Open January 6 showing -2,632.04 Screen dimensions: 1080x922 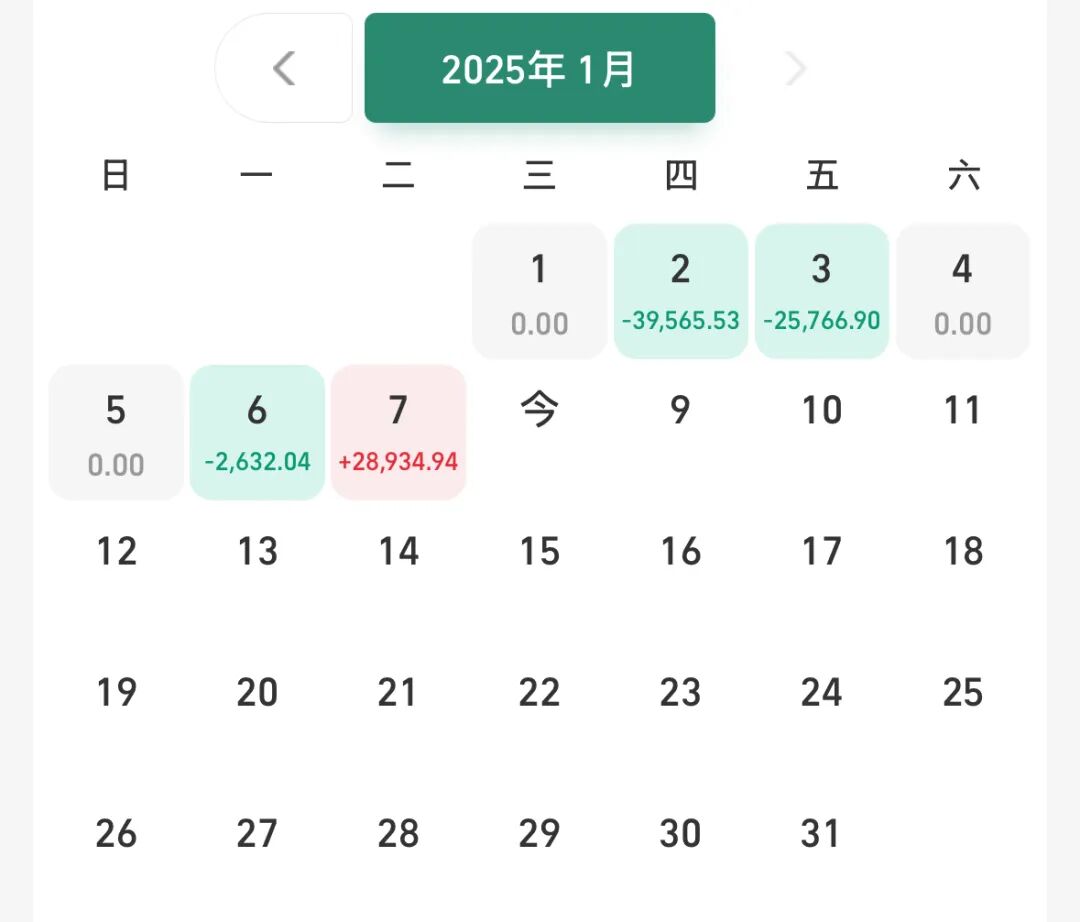click(x=257, y=432)
